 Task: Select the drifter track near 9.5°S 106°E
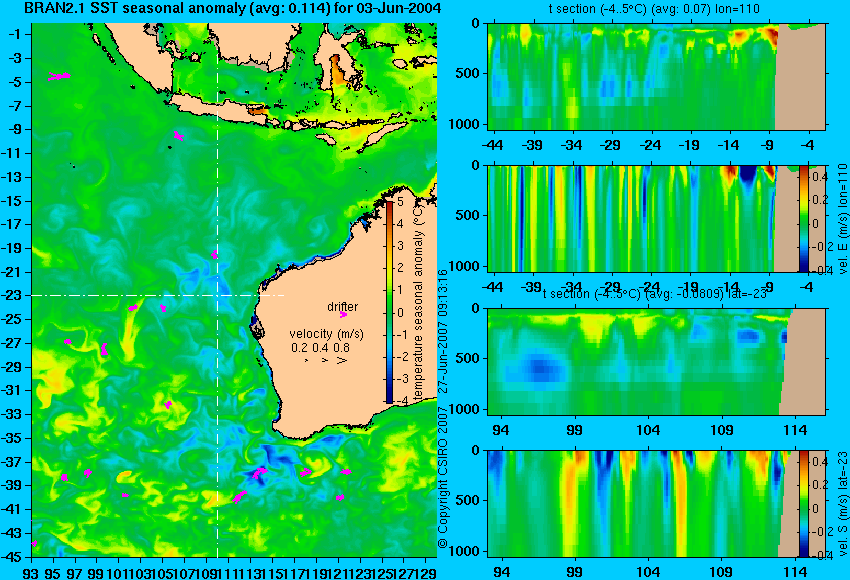click(x=178, y=136)
